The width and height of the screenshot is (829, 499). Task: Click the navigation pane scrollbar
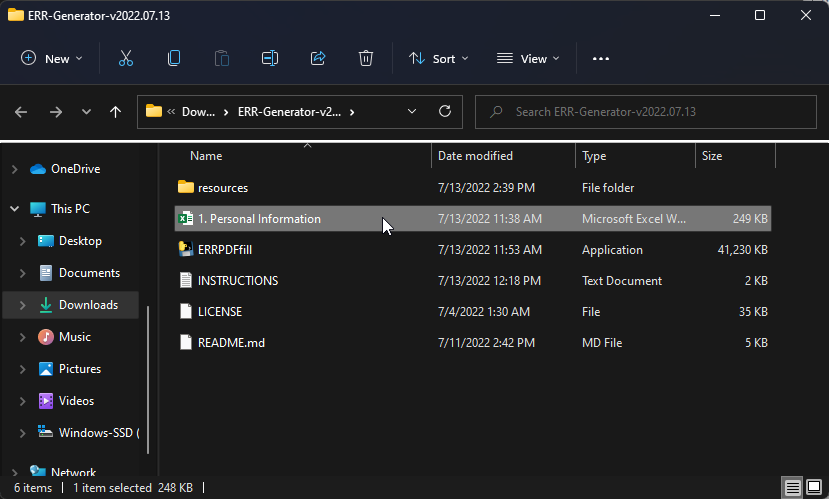[x=148, y=380]
